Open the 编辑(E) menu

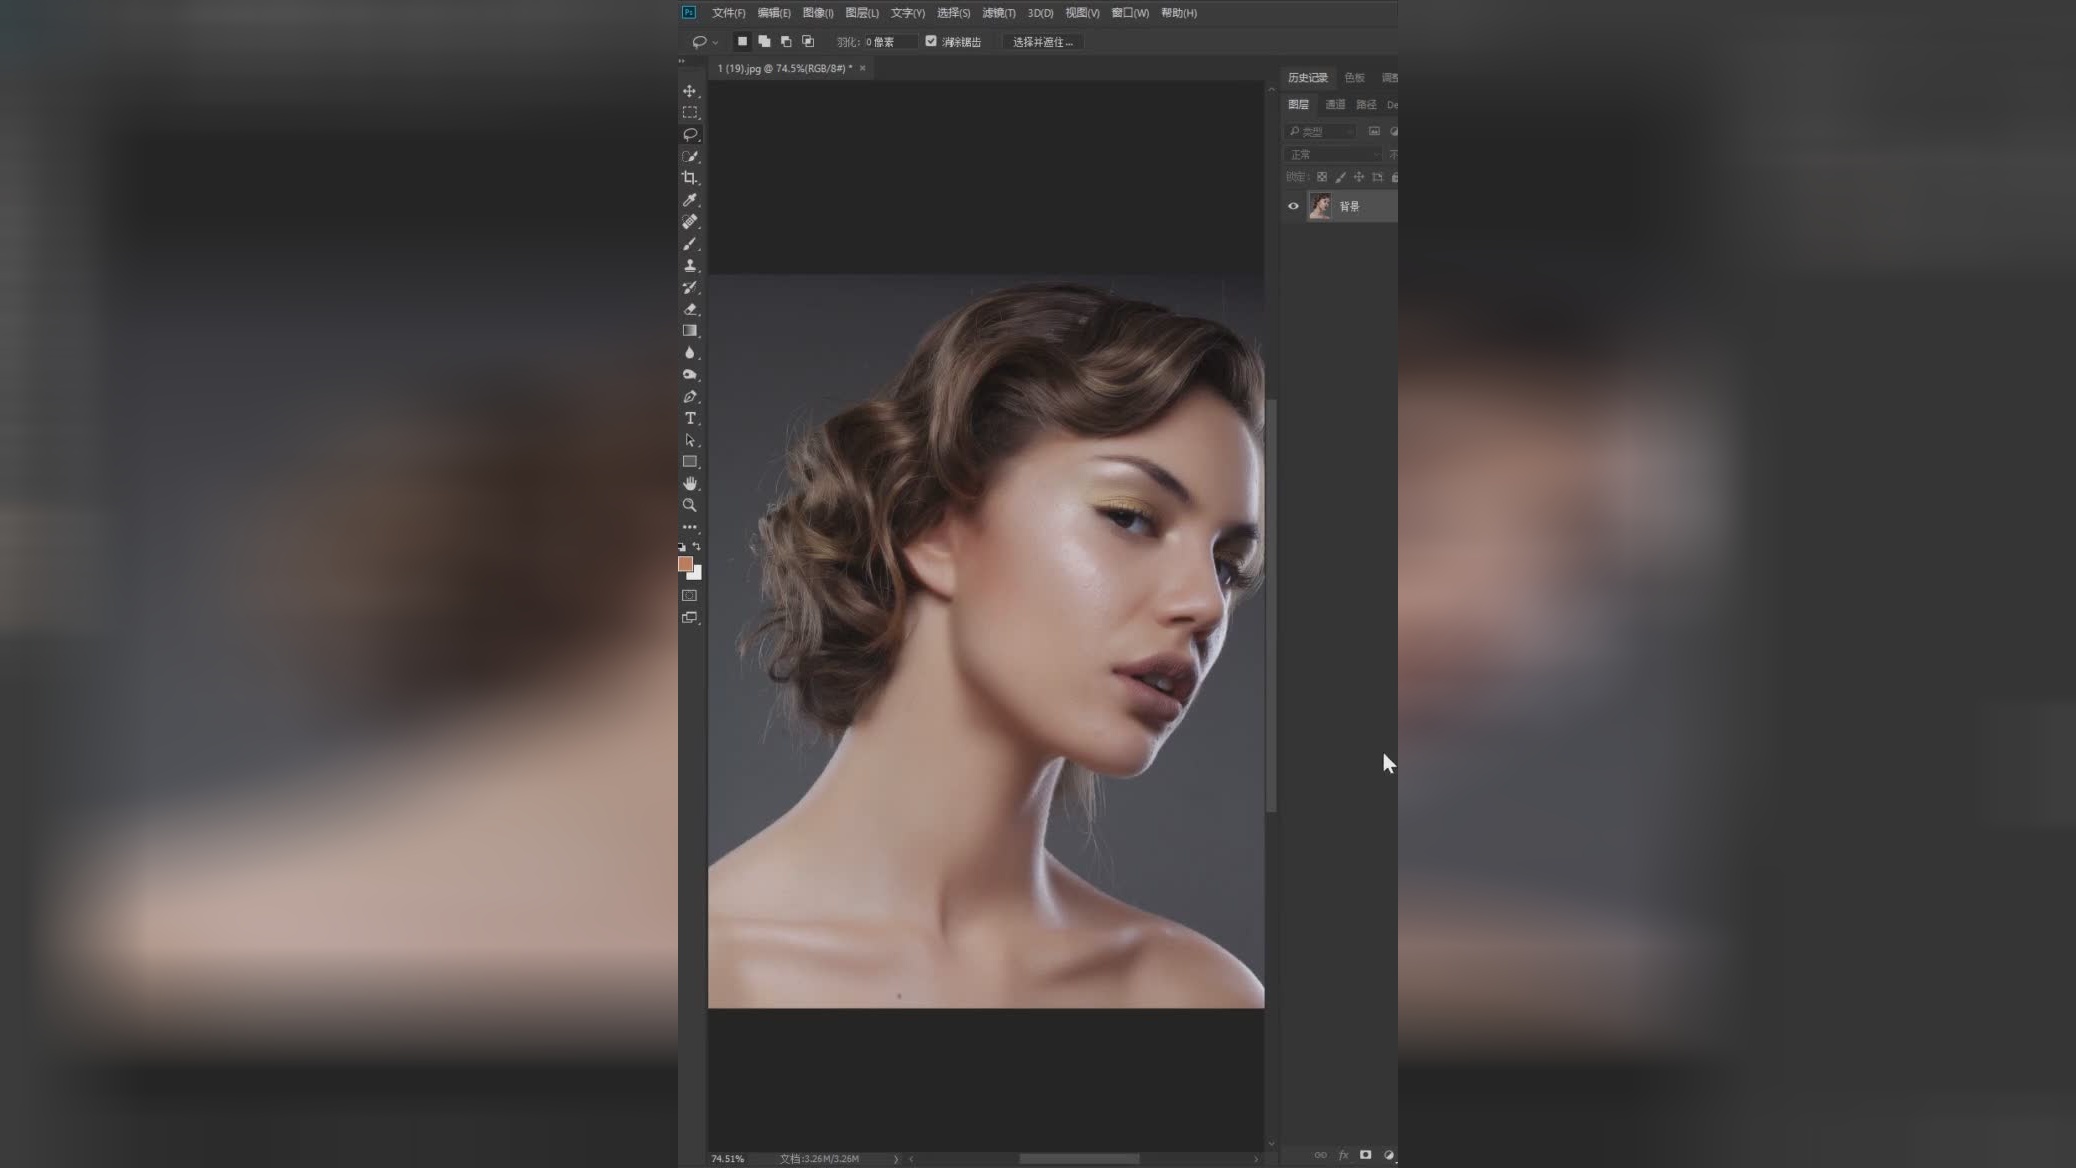(774, 13)
